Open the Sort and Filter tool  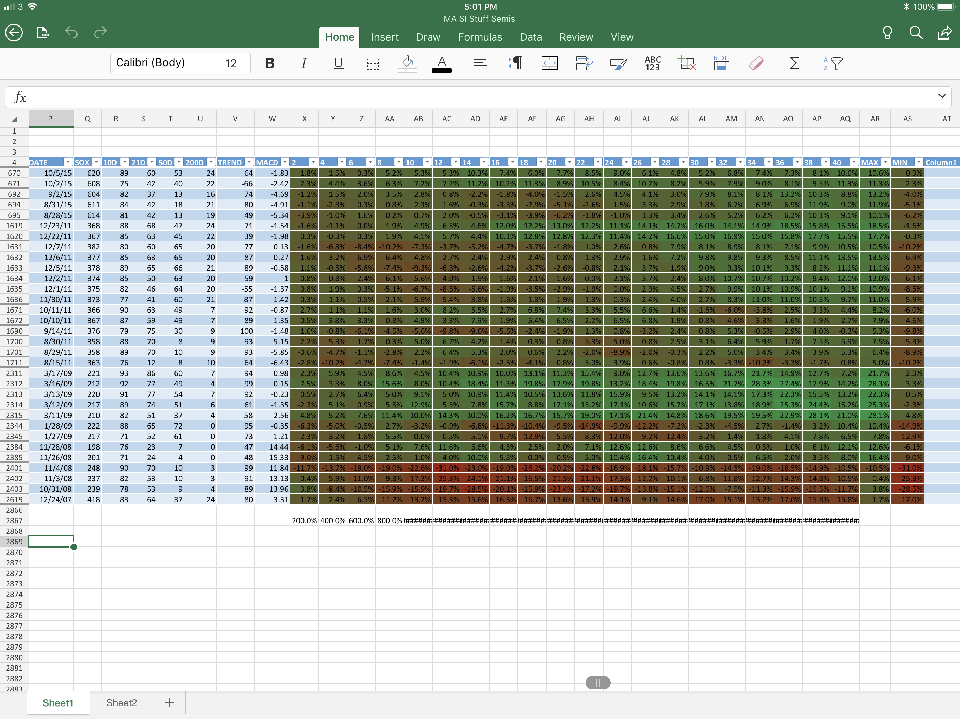click(x=831, y=63)
